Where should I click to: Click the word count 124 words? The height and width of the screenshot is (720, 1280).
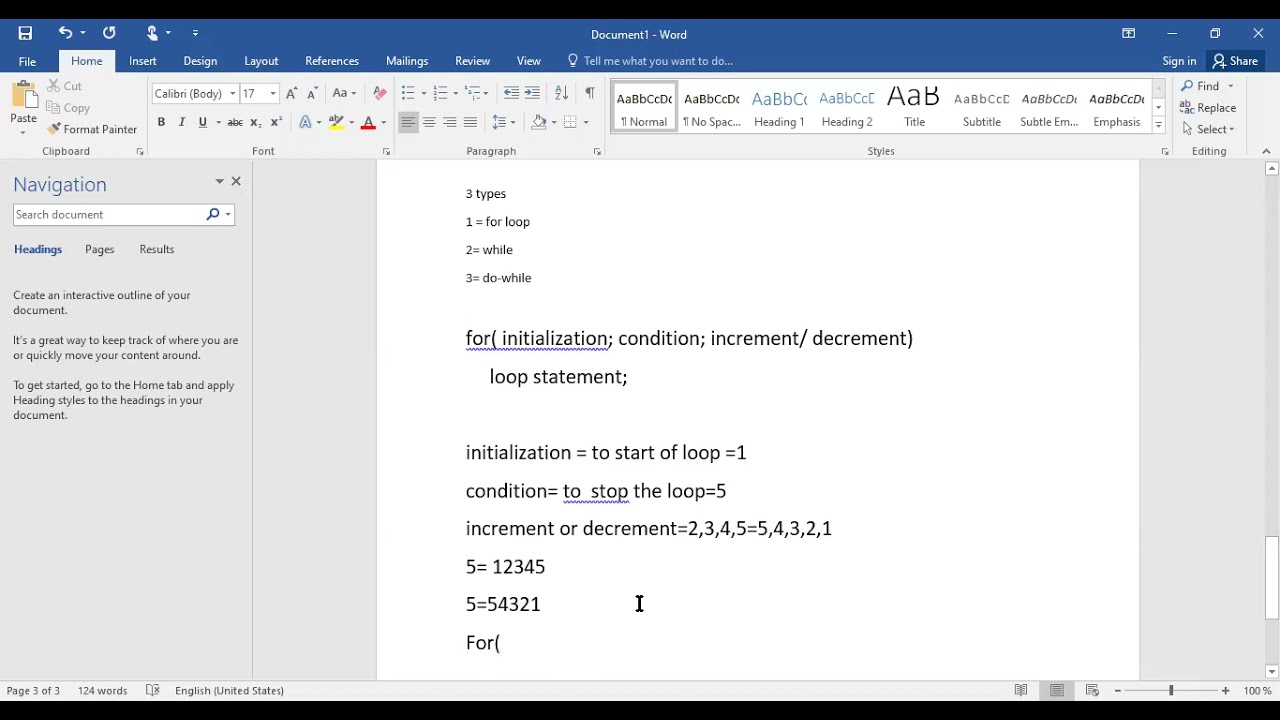pos(102,690)
